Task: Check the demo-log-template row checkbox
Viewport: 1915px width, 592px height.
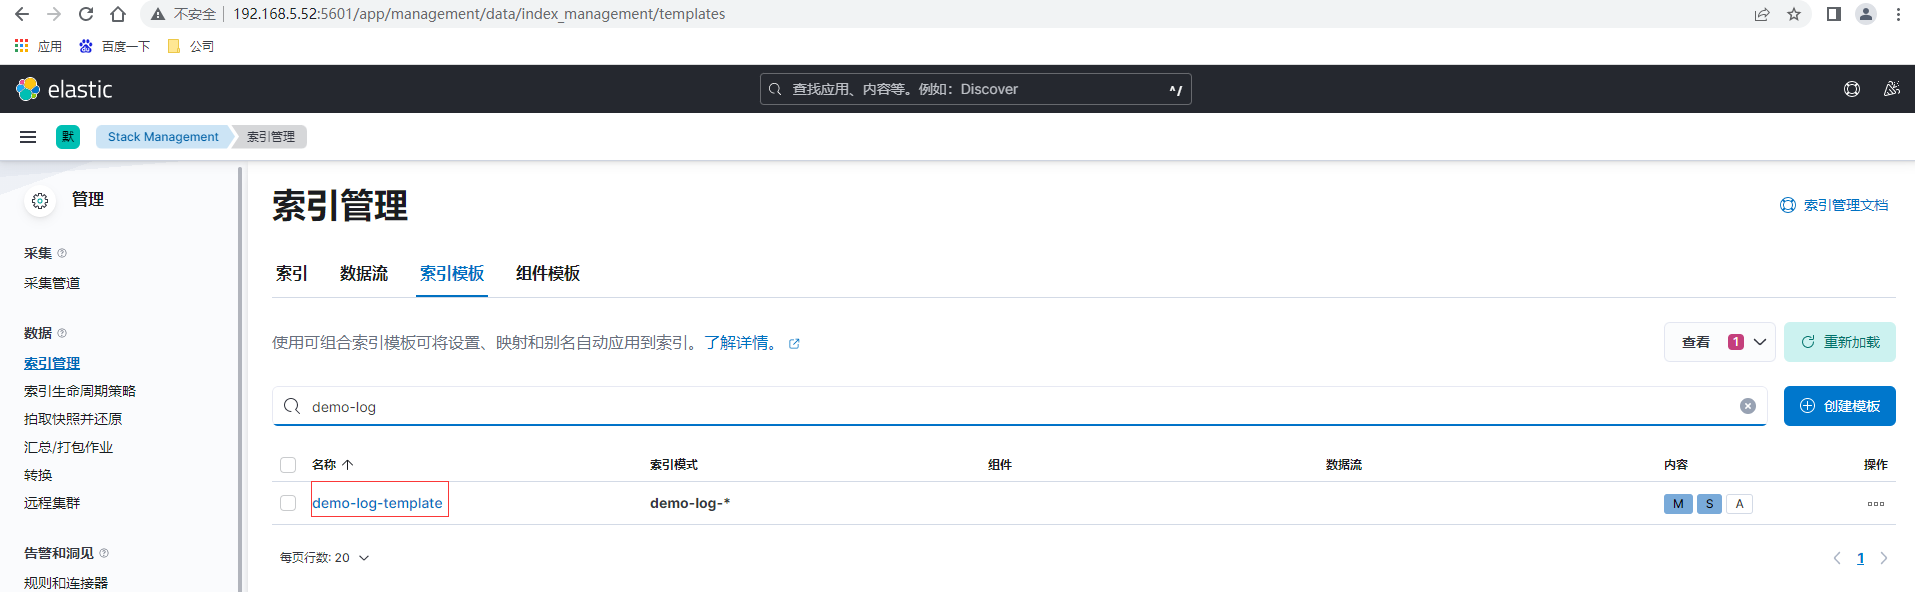Action: tap(288, 503)
